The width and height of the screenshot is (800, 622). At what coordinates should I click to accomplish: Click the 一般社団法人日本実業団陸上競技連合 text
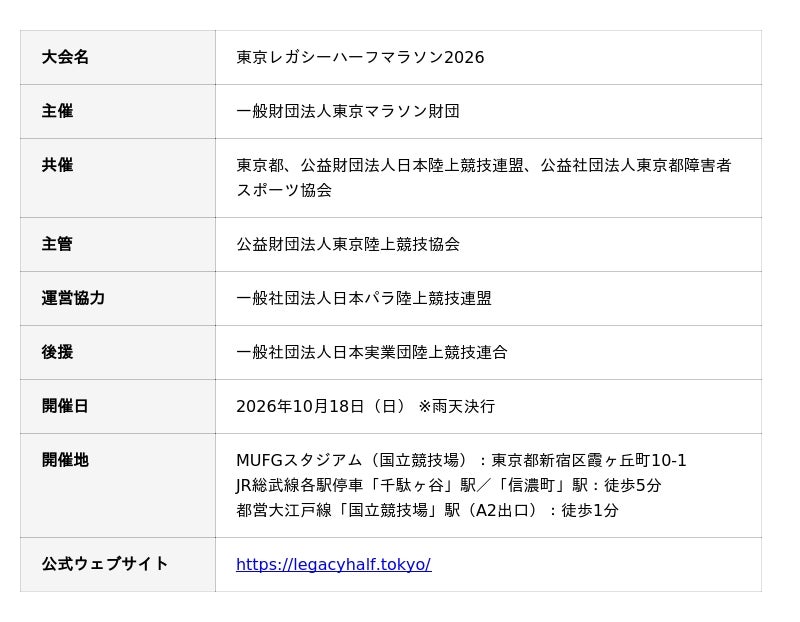point(372,352)
